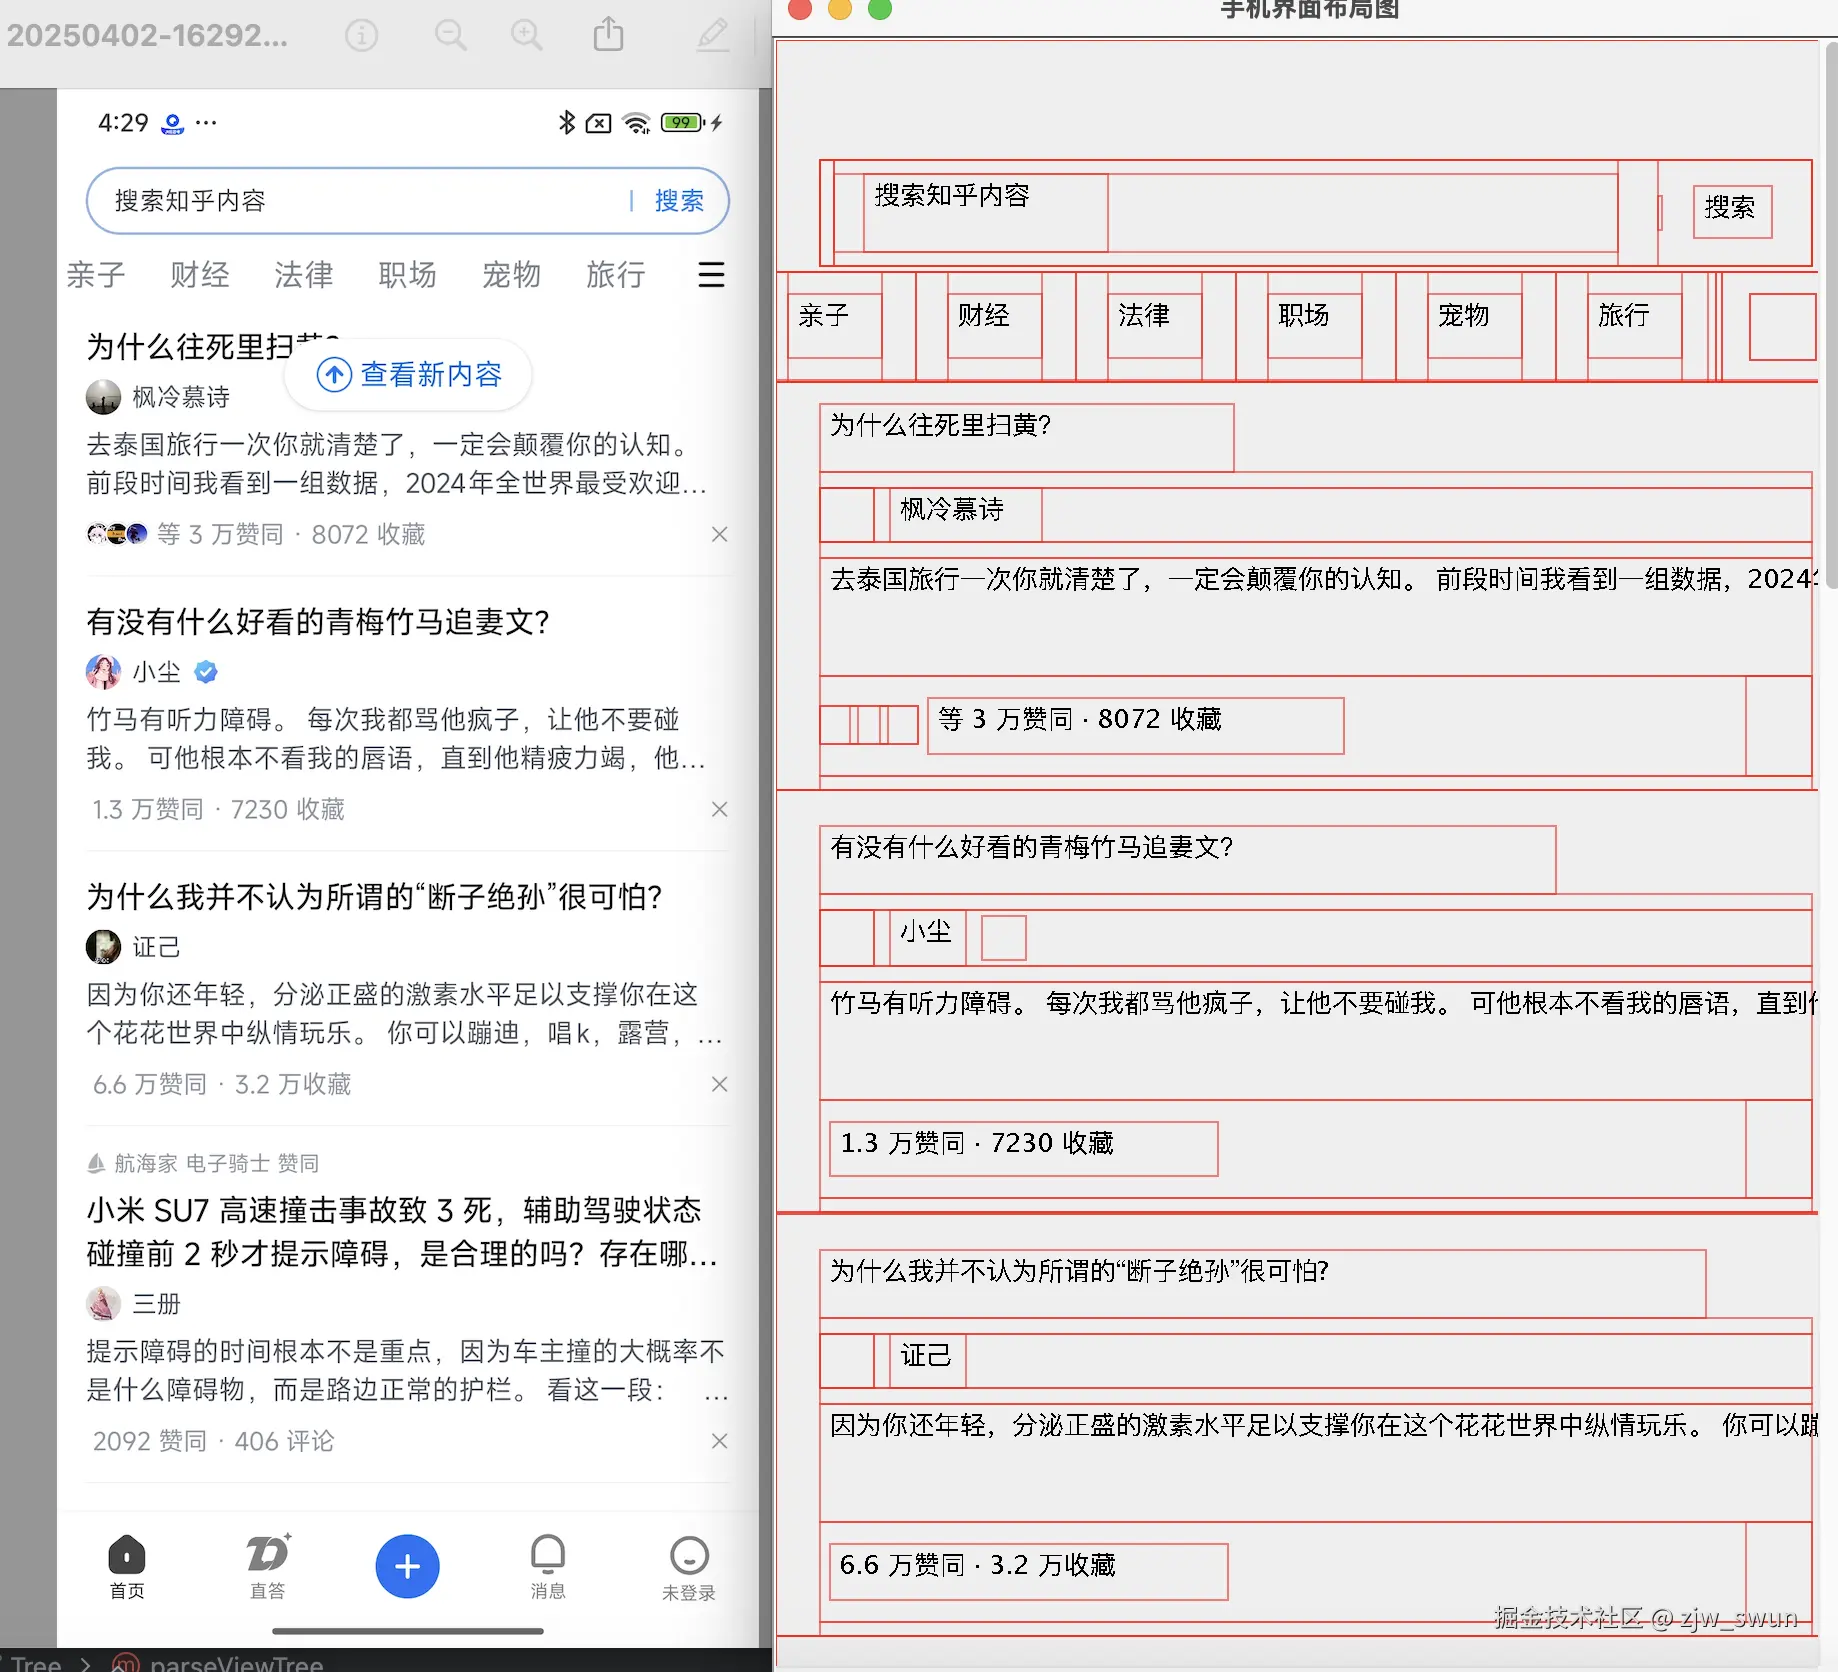
Task: Go to 首页 home in bottom navigation
Action: (x=127, y=1567)
